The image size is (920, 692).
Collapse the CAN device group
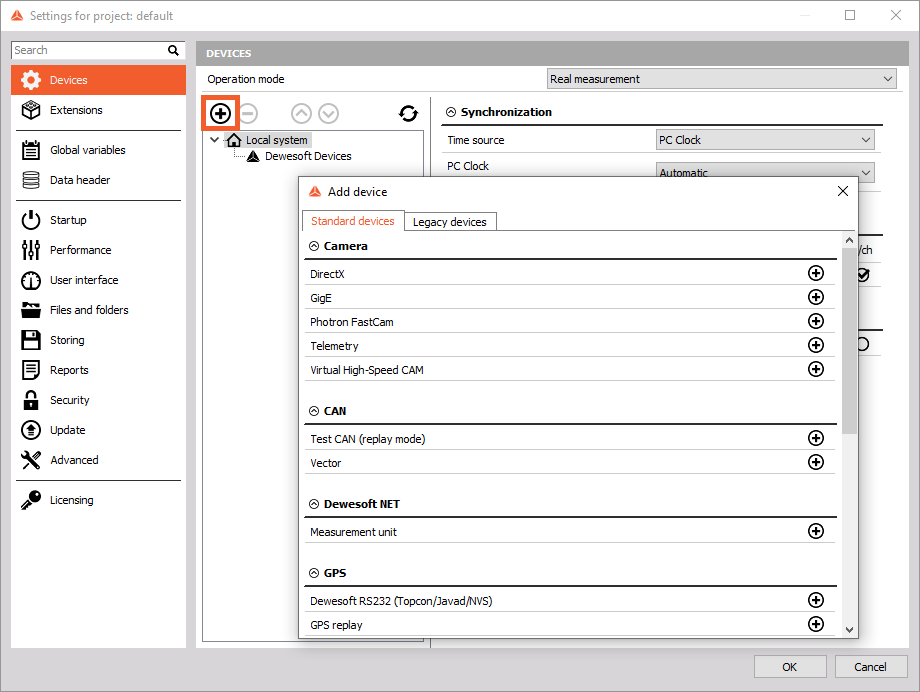click(x=314, y=411)
